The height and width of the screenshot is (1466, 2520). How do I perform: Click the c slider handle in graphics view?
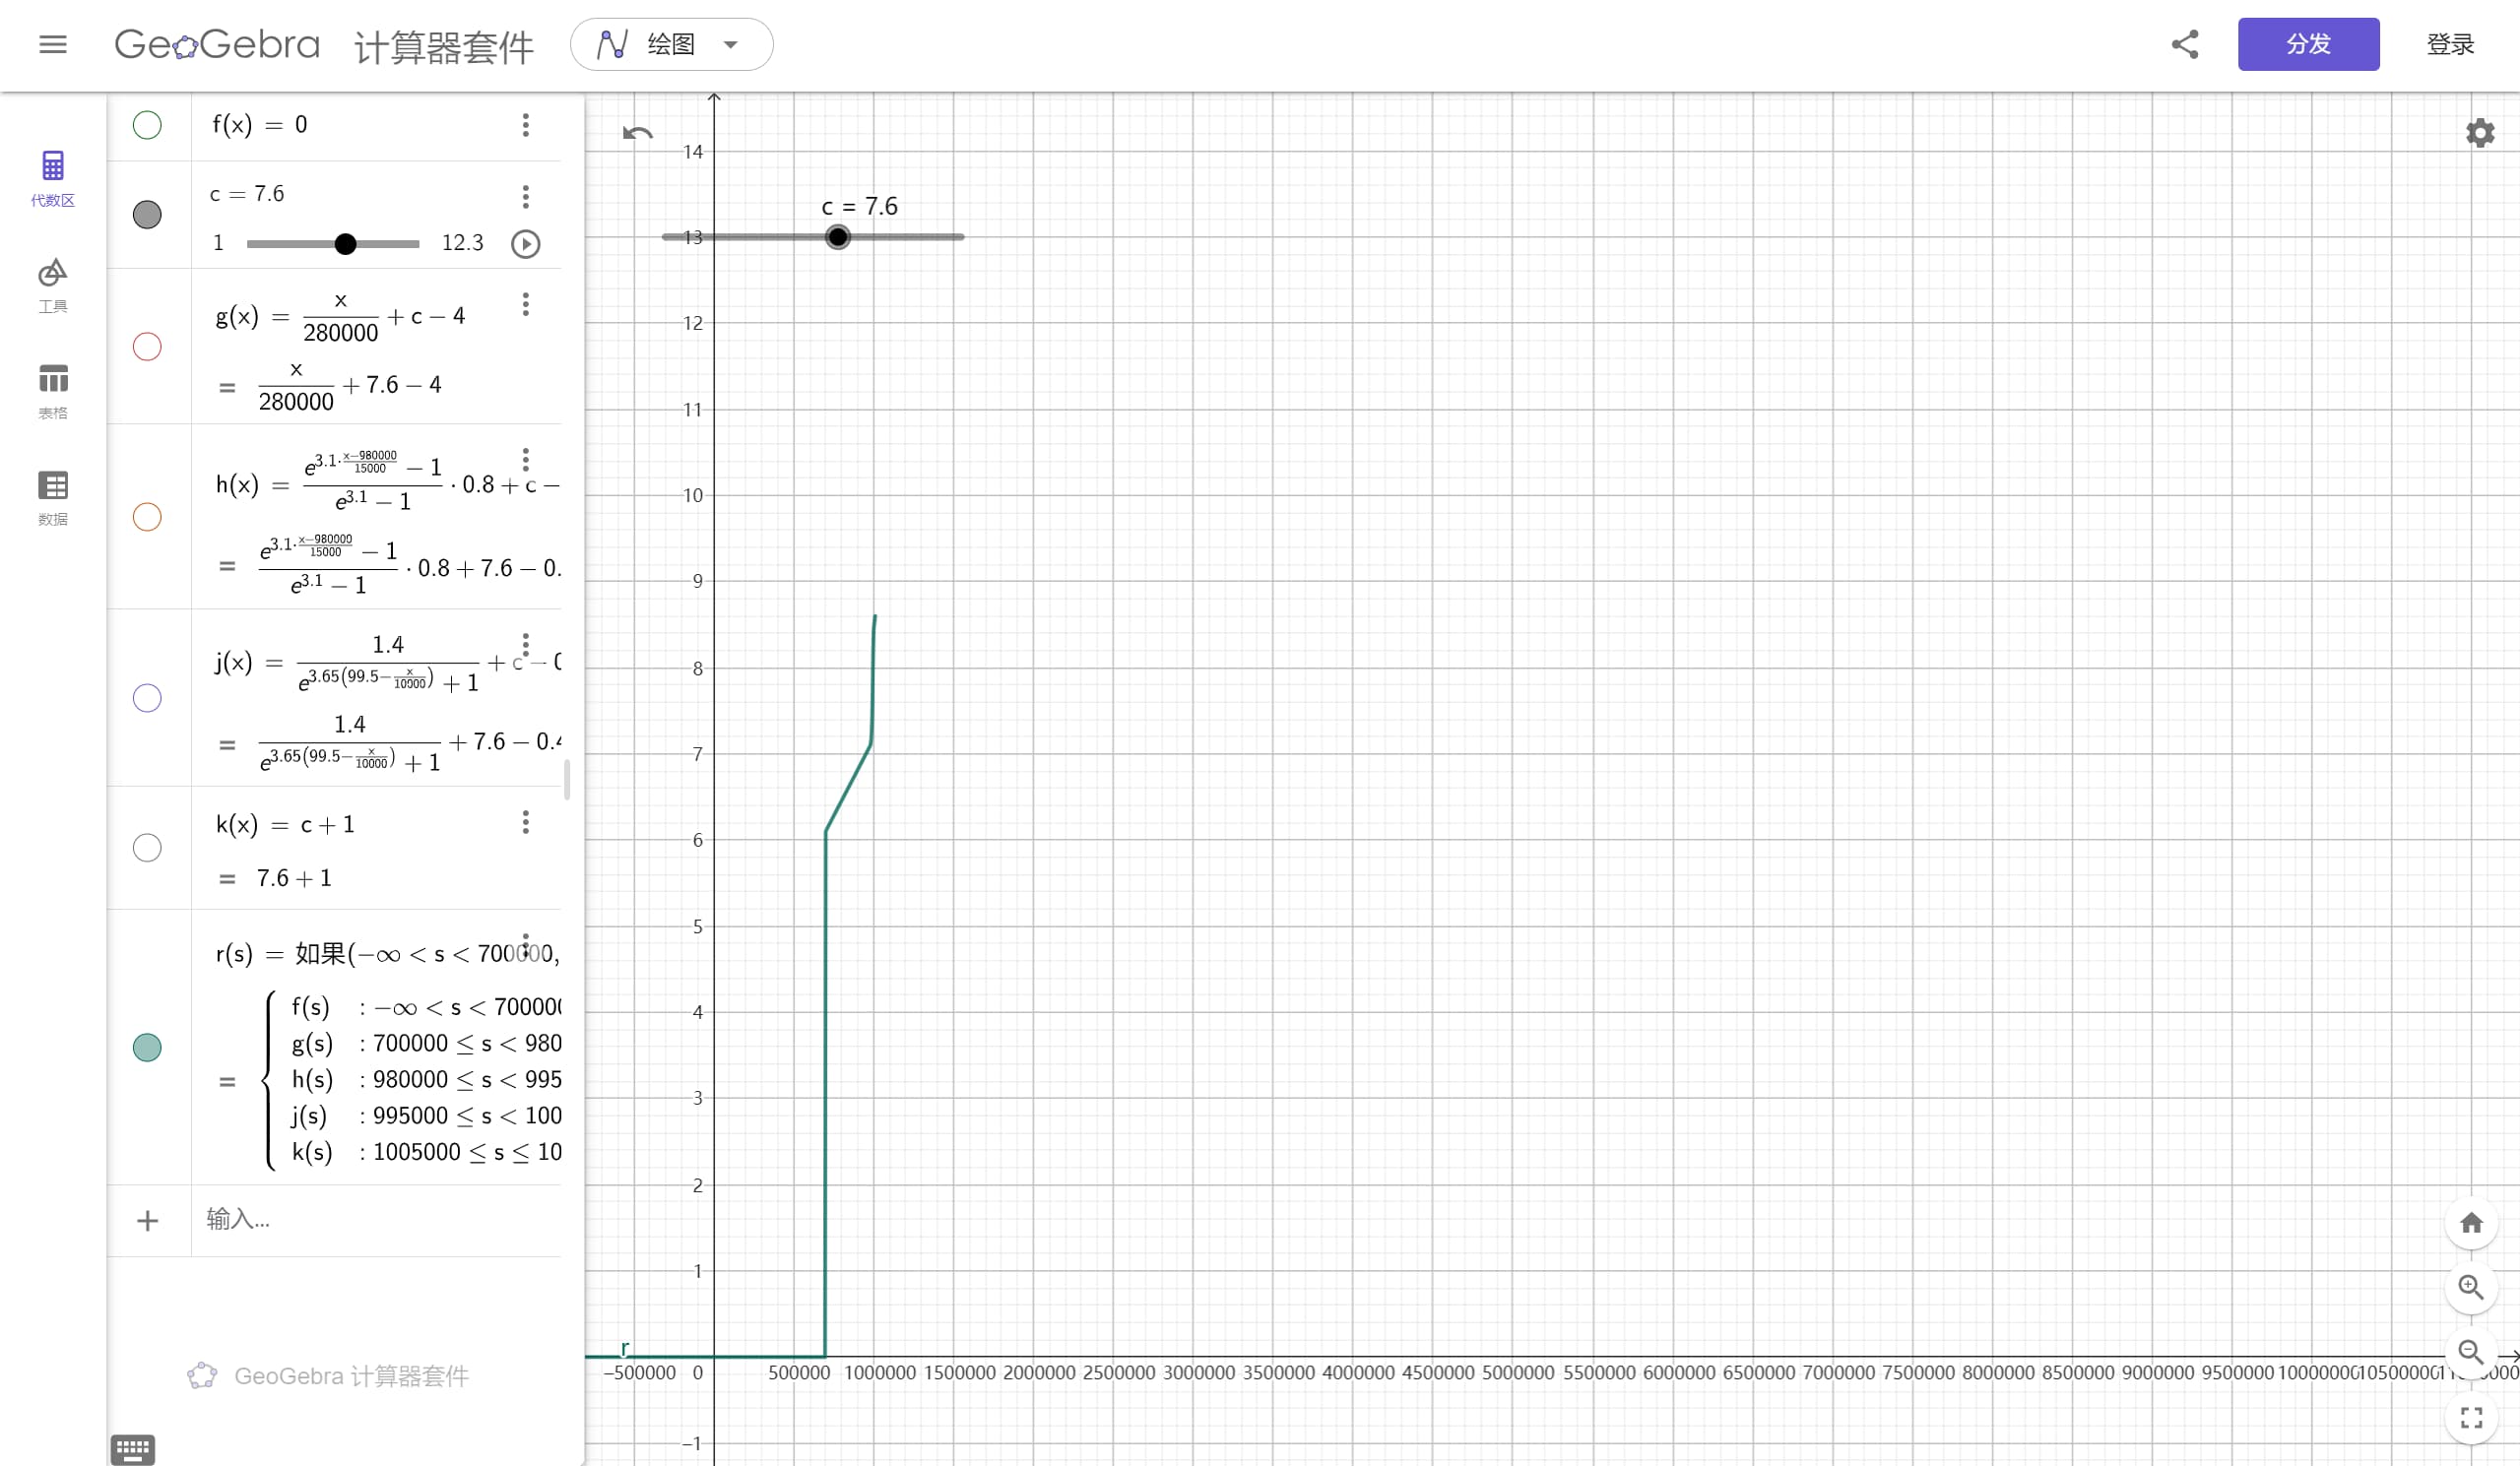[838, 237]
